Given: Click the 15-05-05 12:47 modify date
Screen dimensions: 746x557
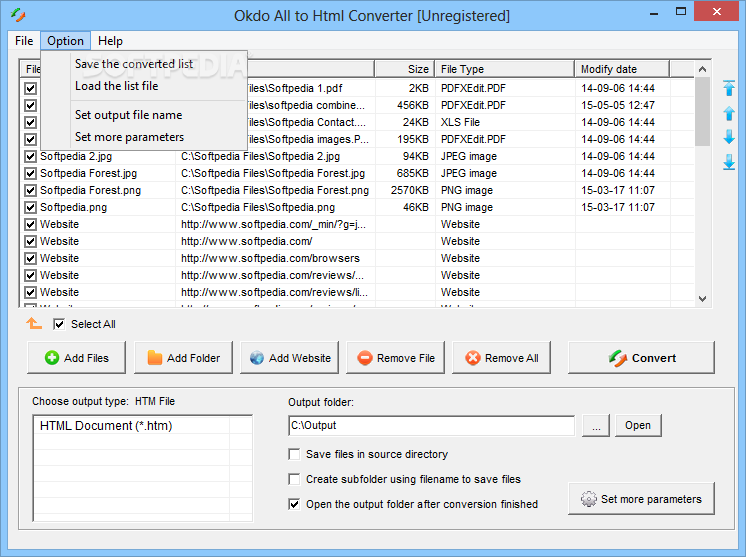Looking at the screenshot, I should (618, 105).
